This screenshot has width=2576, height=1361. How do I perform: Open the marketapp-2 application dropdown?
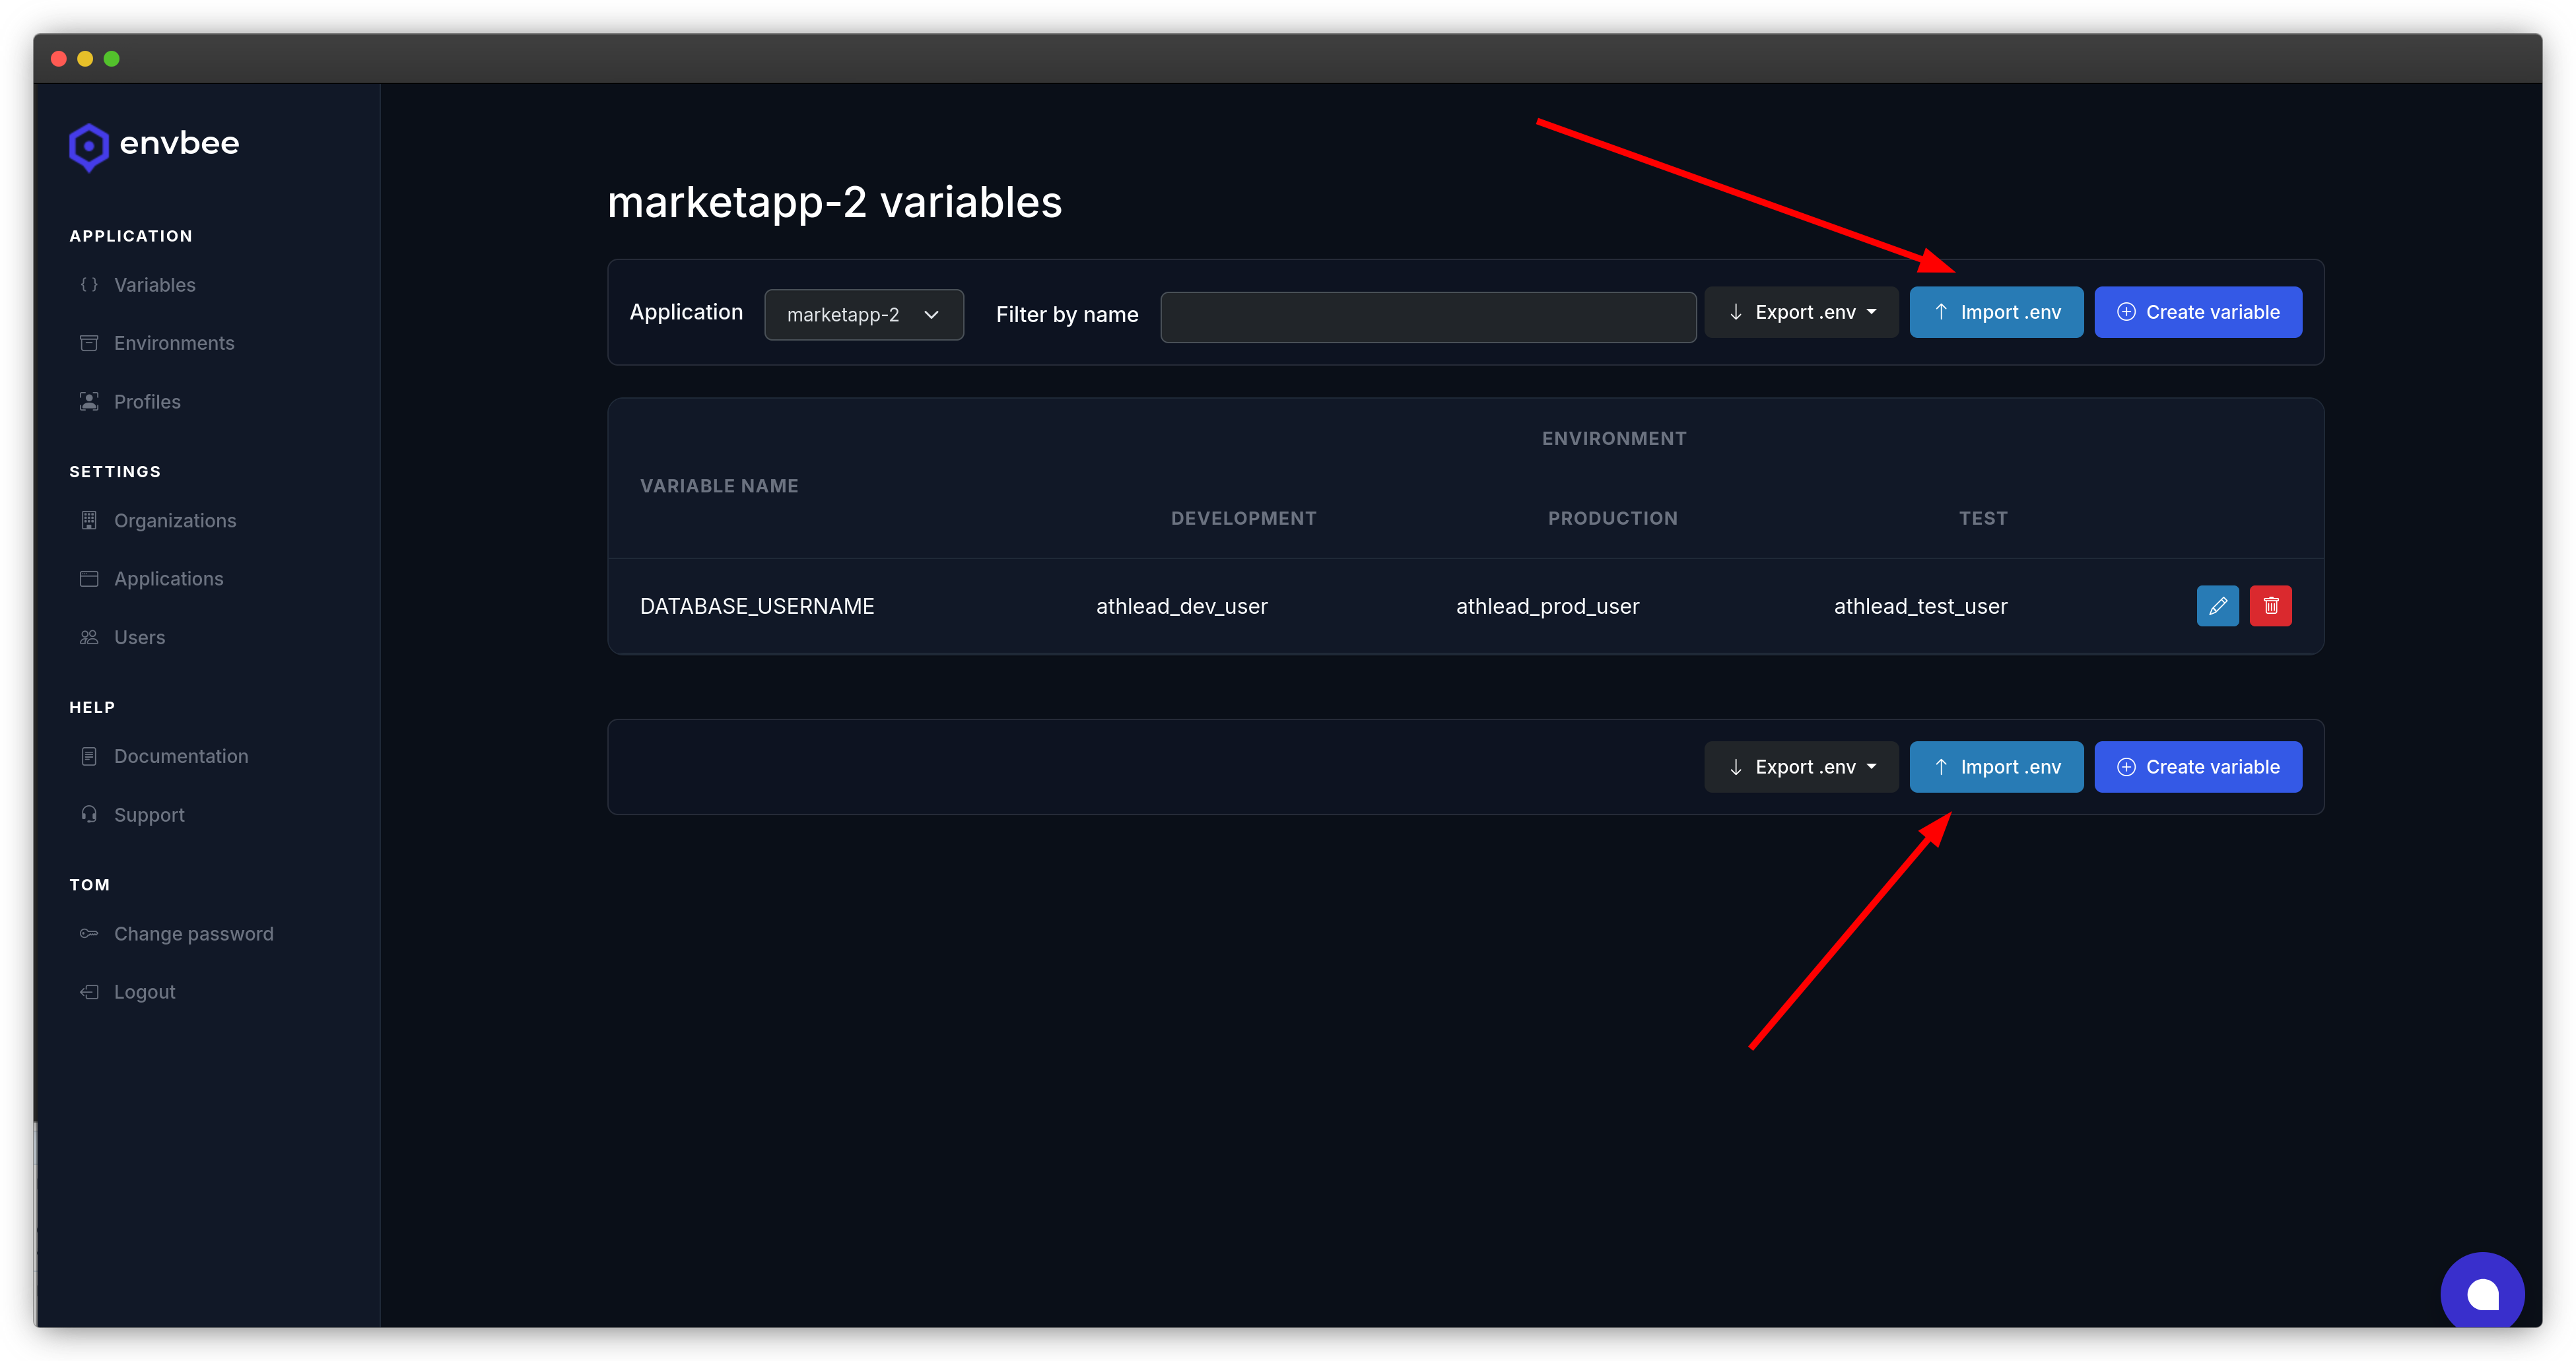click(863, 314)
